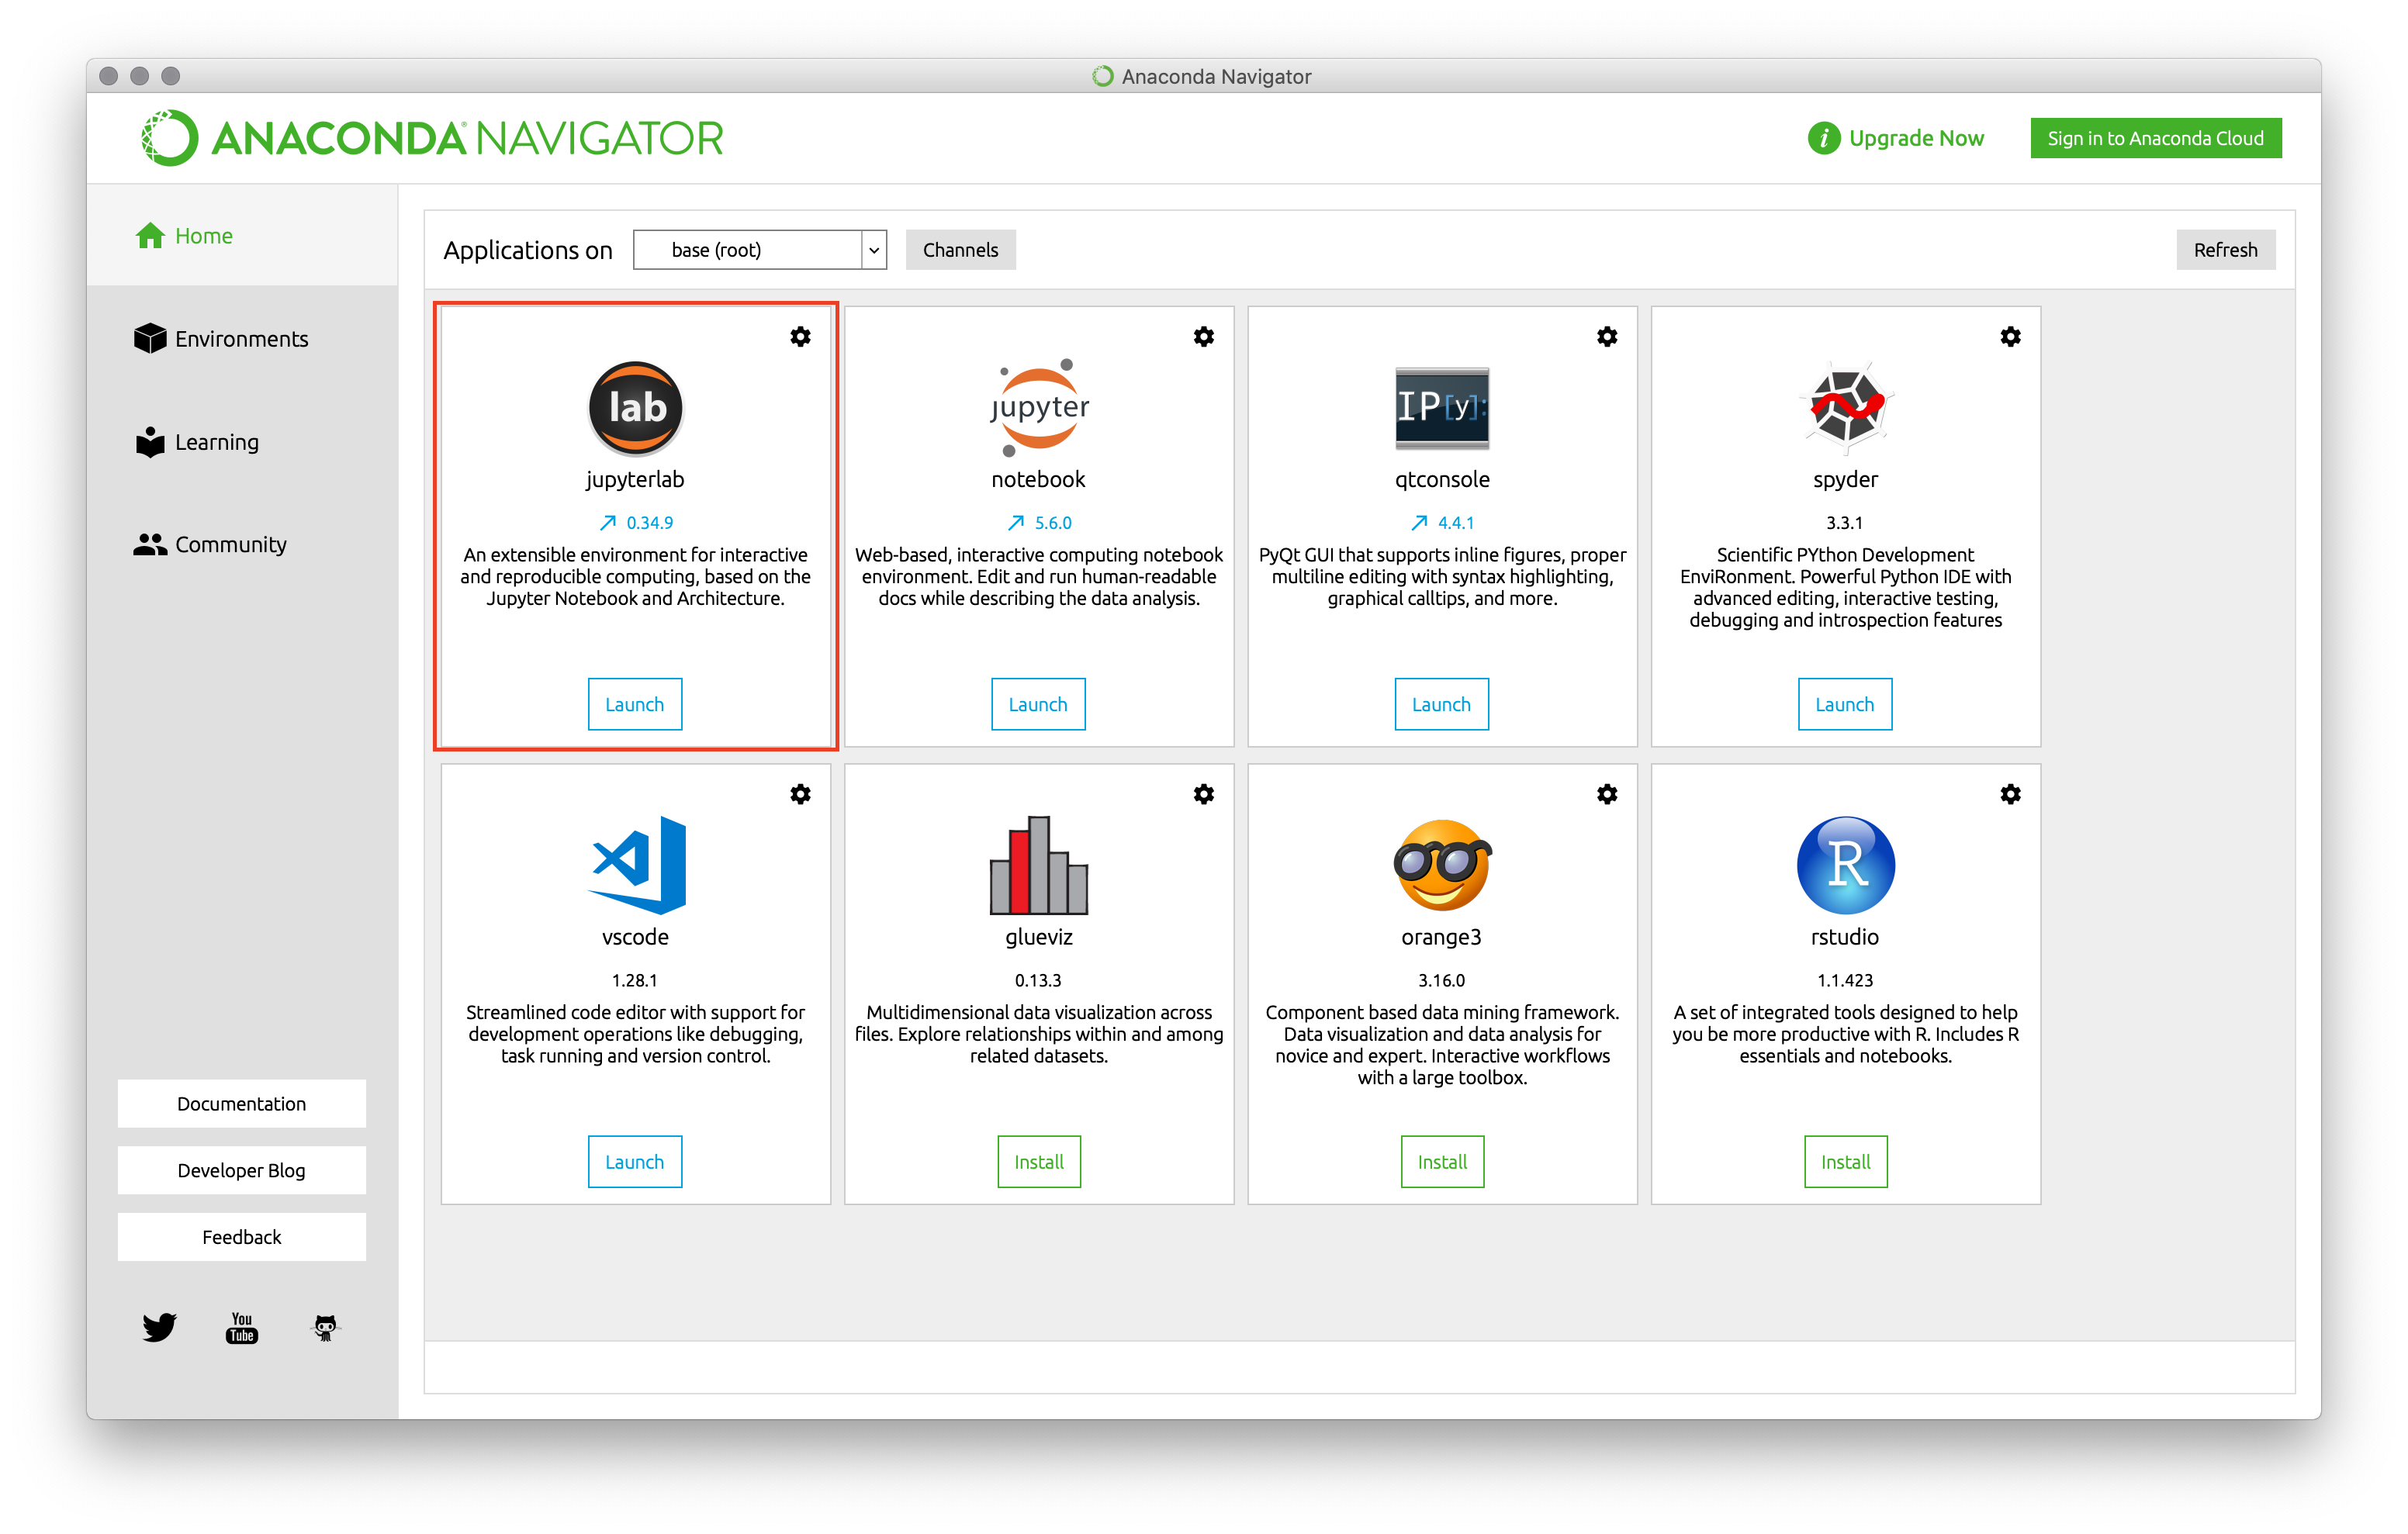
Task: Click the orange3 sunglasses logo
Action: (x=1442, y=865)
